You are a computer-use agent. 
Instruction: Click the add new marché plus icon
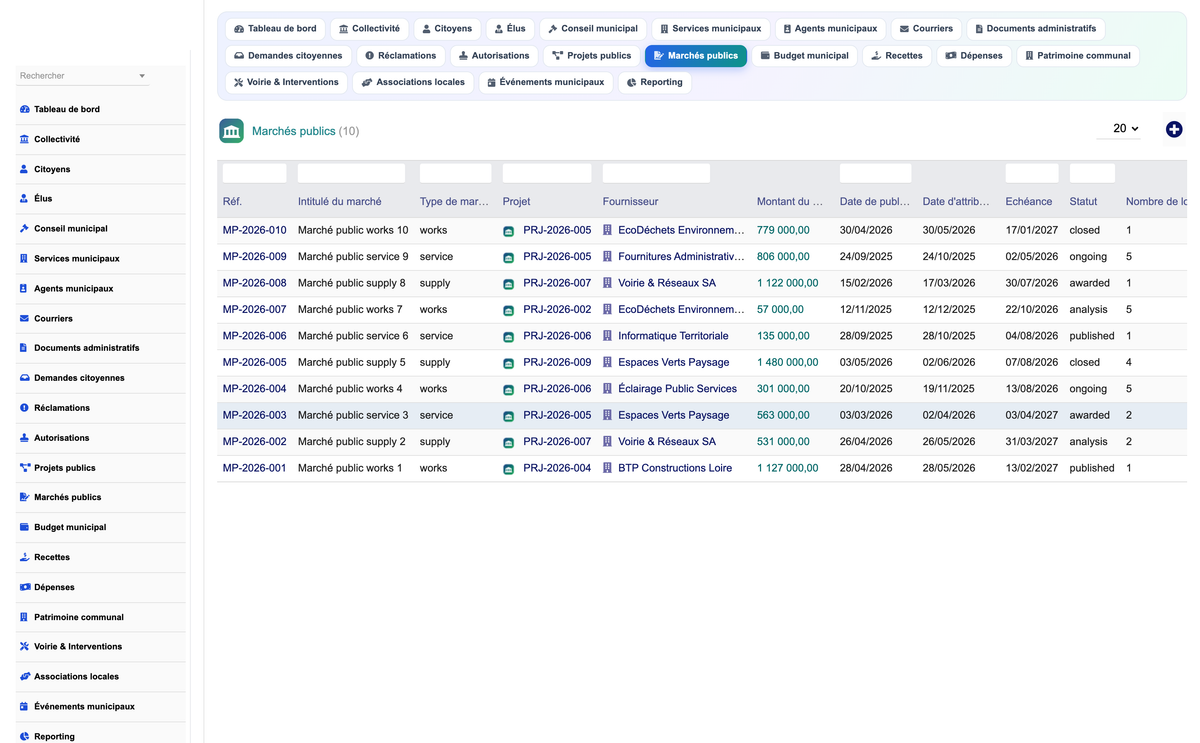[x=1174, y=129]
